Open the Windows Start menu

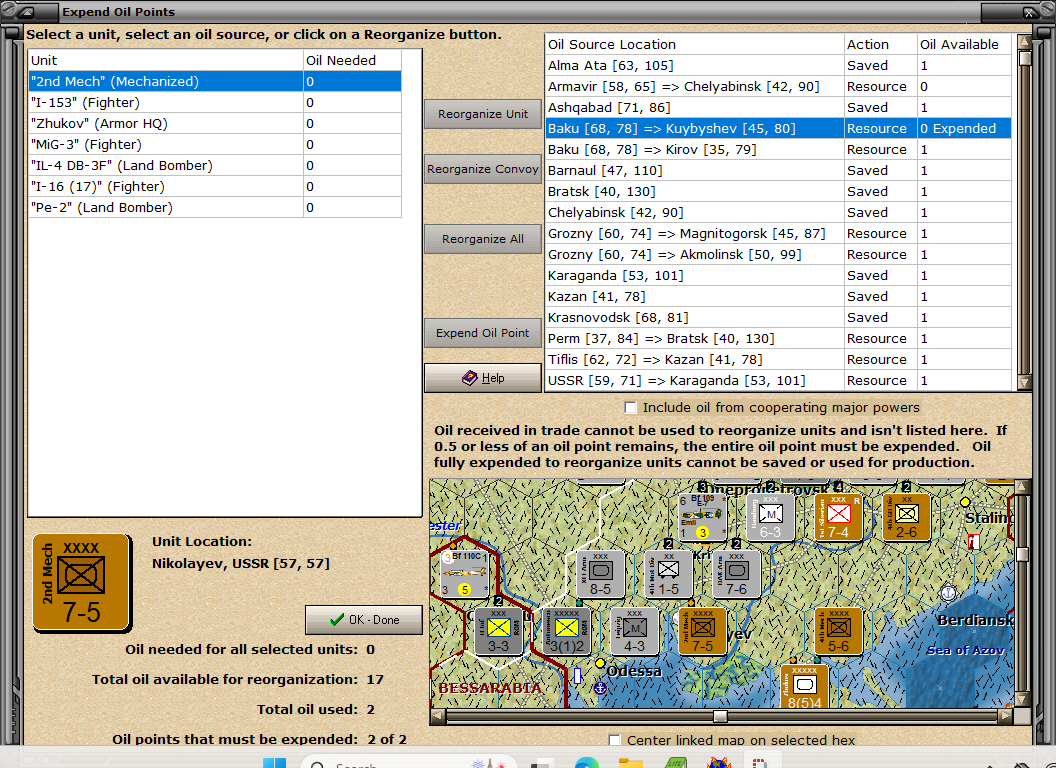274,763
